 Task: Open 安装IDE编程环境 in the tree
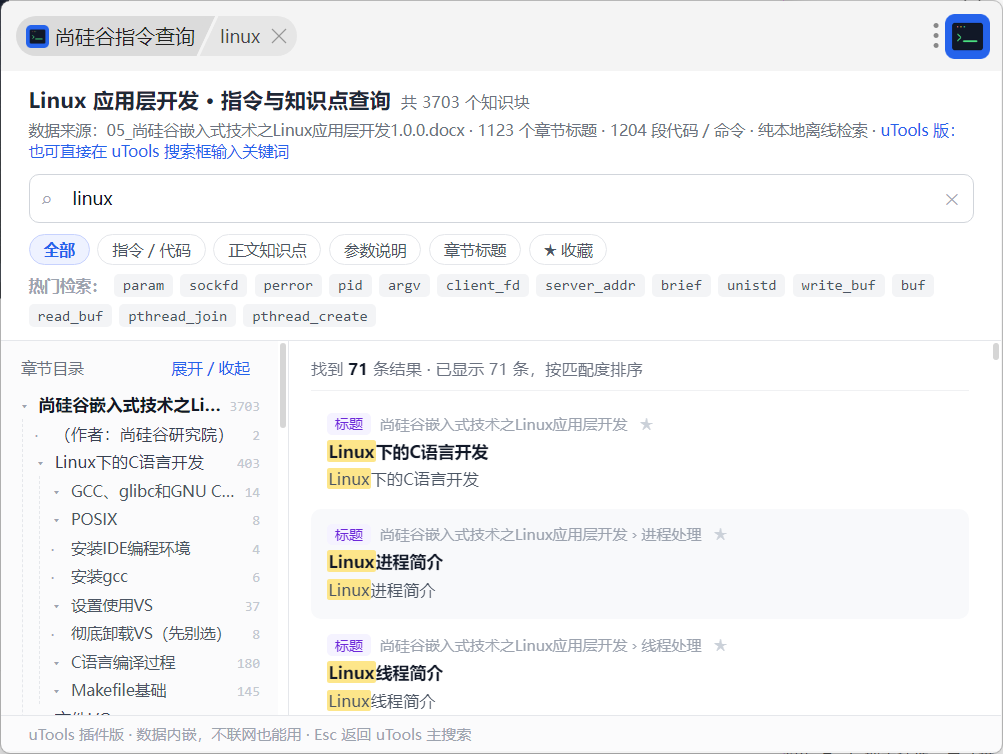[131, 549]
